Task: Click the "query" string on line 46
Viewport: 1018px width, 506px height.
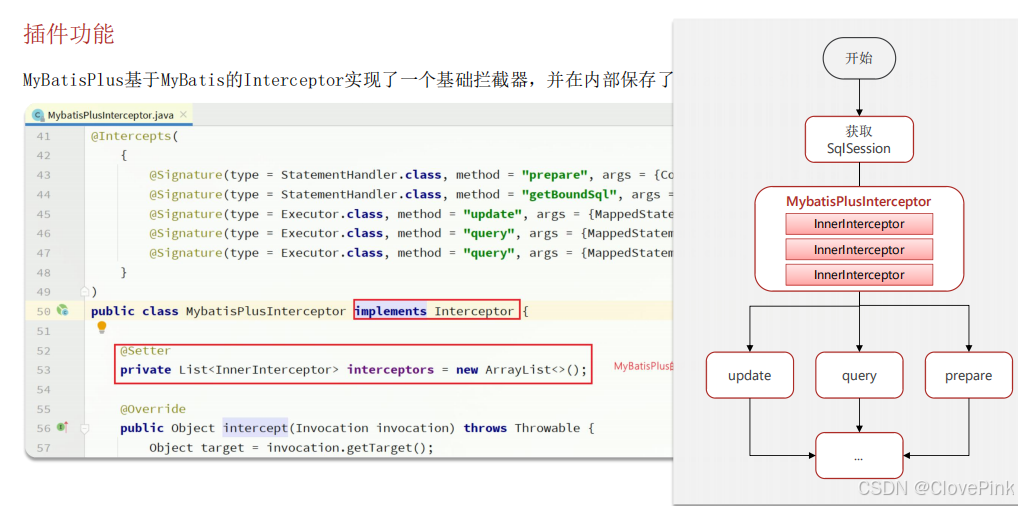Action: 490,233
